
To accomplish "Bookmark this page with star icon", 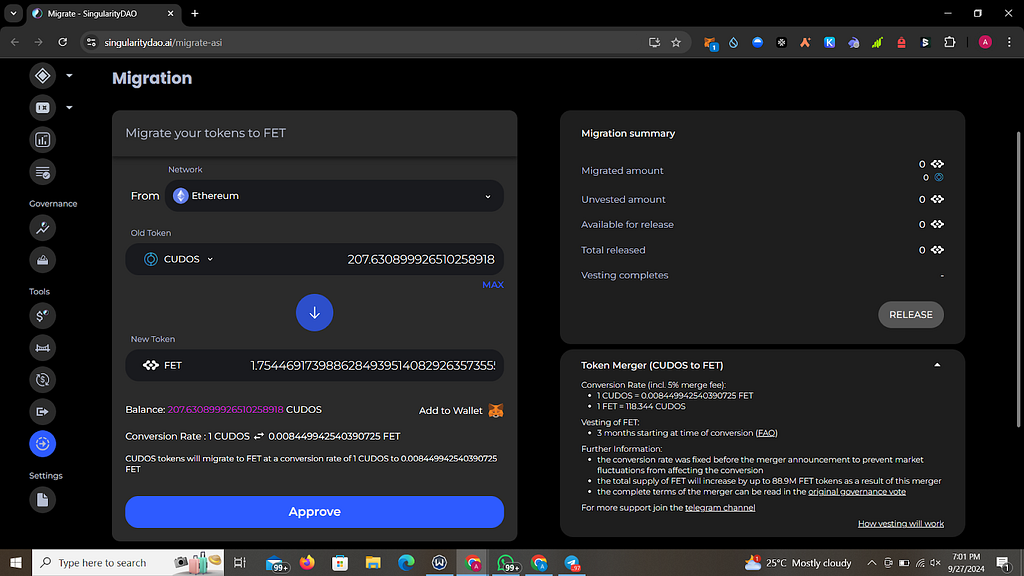I will click(676, 42).
